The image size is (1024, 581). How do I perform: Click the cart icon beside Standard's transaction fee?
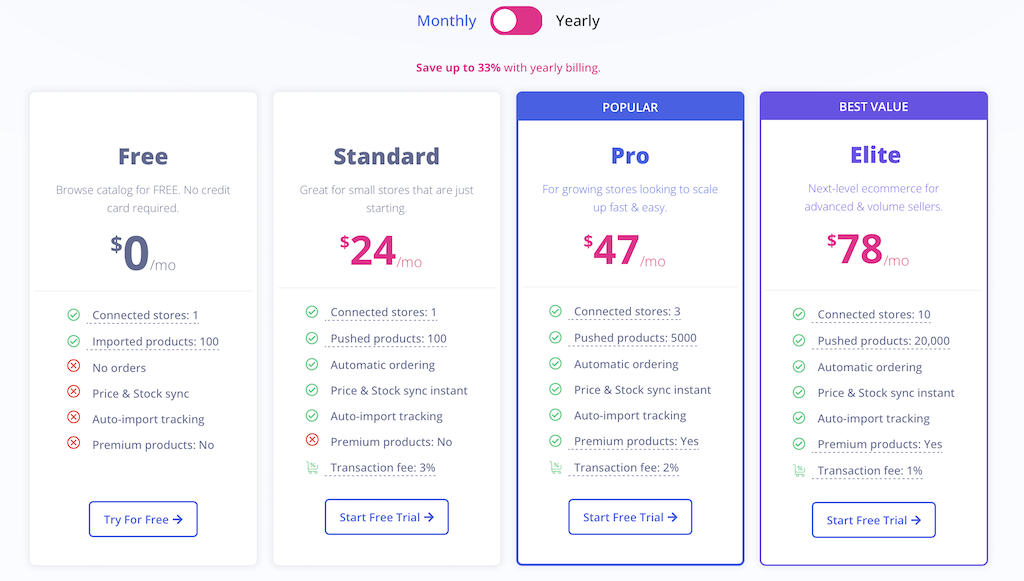coord(313,468)
